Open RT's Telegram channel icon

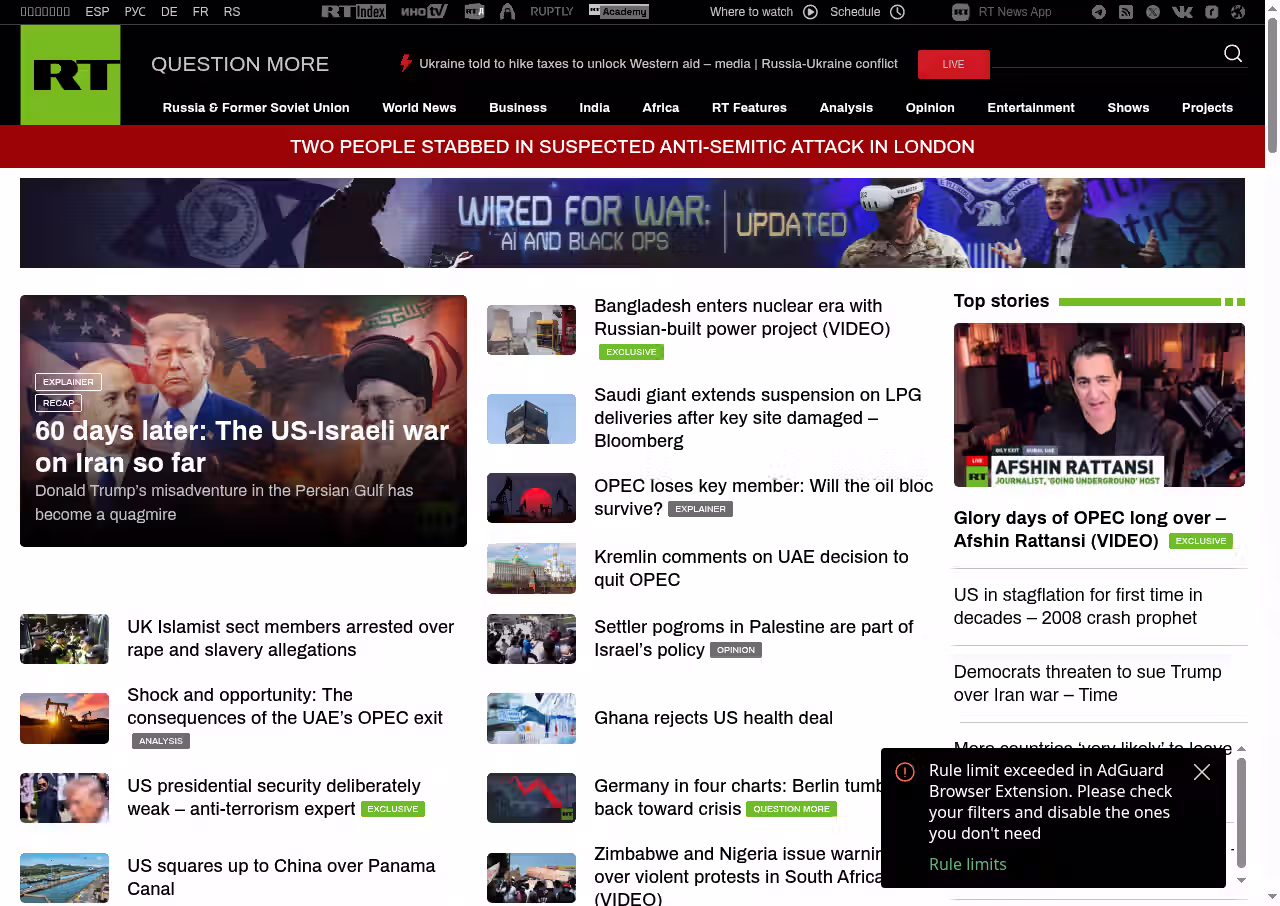pos(1099,12)
